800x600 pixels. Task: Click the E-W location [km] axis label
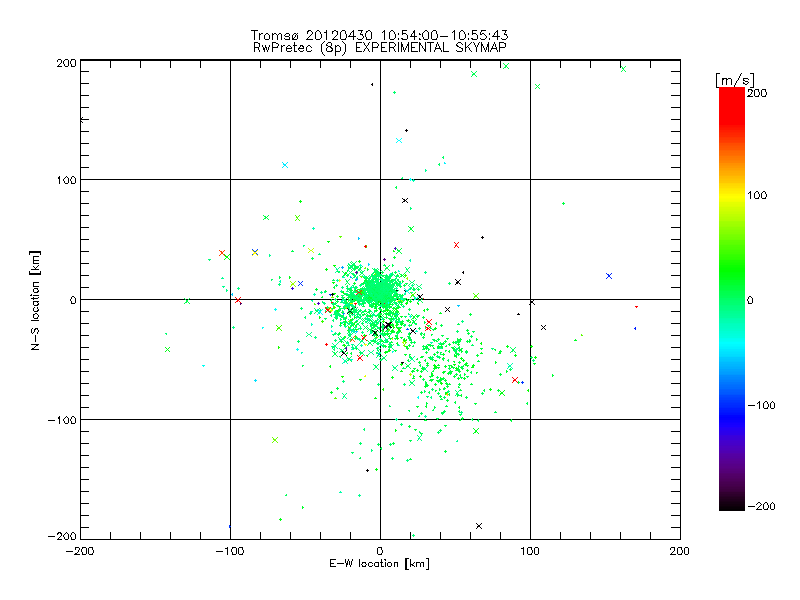(380, 565)
